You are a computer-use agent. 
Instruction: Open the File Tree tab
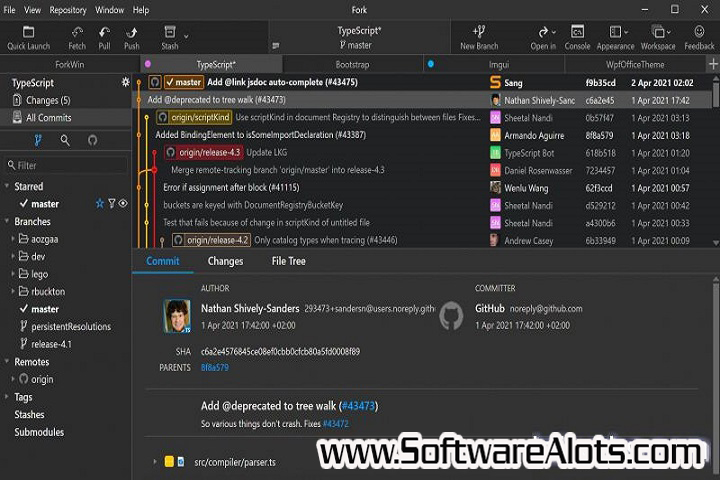pos(288,261)
